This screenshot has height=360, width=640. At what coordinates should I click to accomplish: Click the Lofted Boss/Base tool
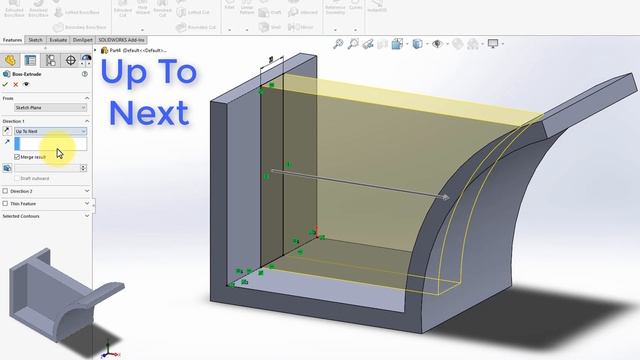pos(77,13)
